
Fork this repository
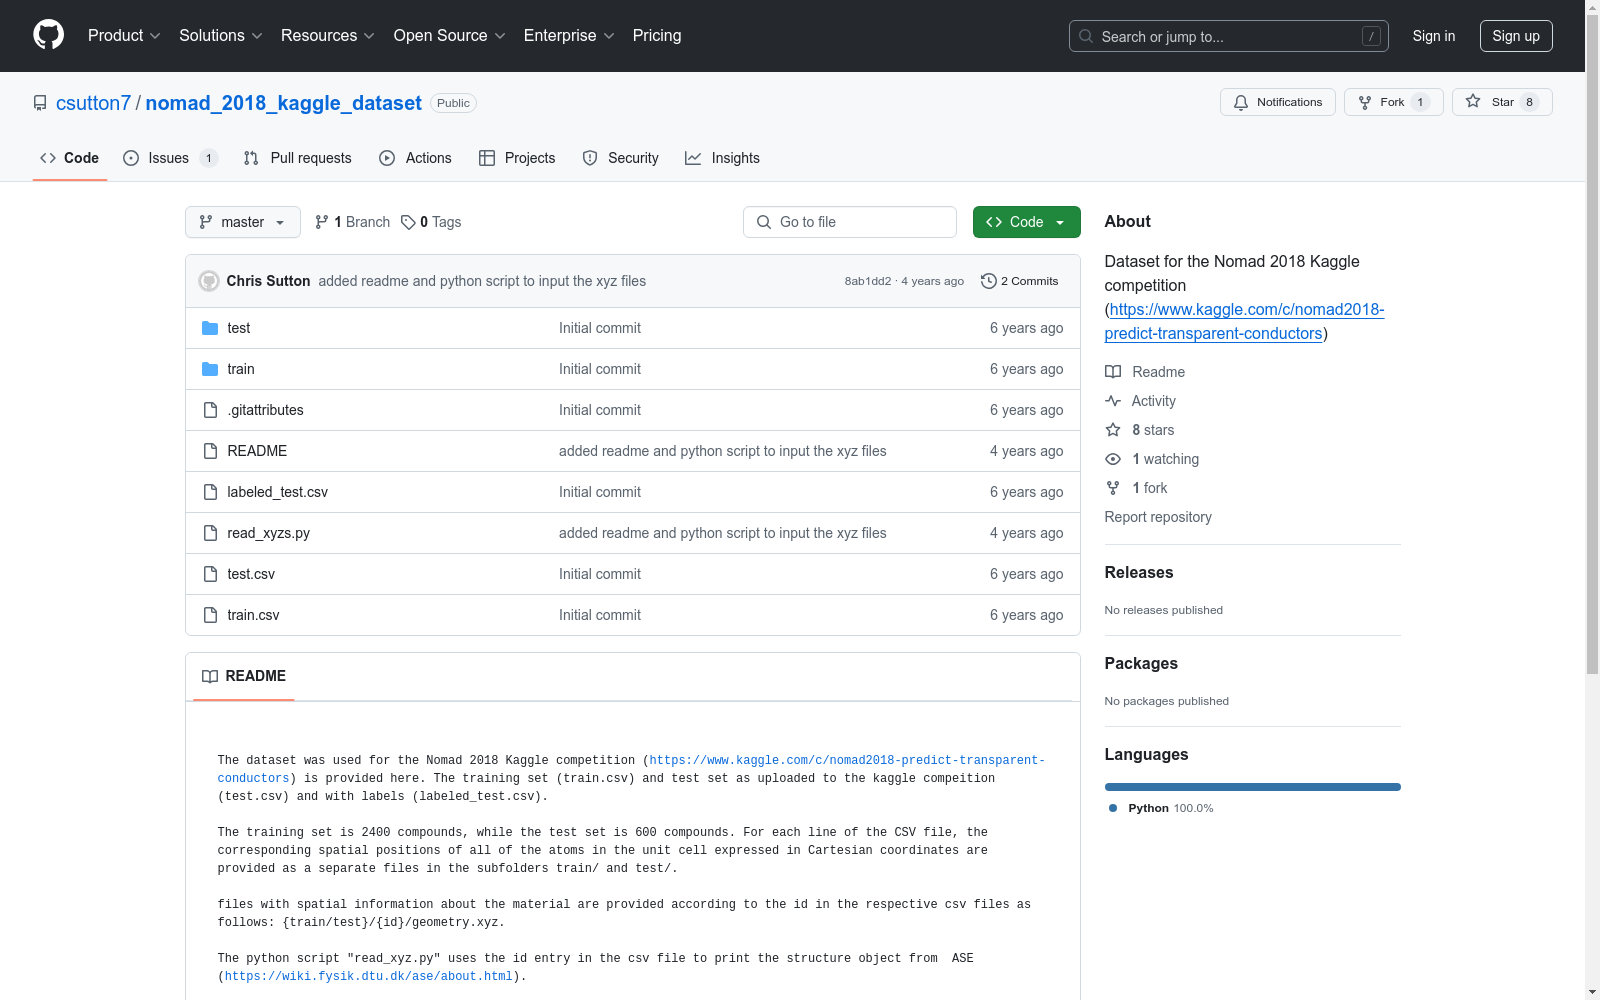(x=1394, y=102)
